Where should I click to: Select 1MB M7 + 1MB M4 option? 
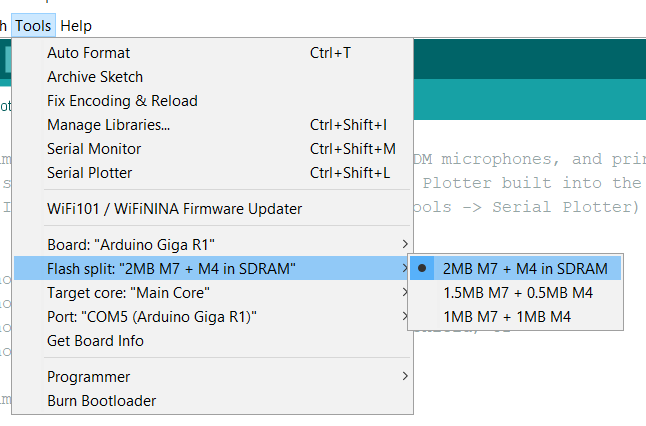[505, 317]
